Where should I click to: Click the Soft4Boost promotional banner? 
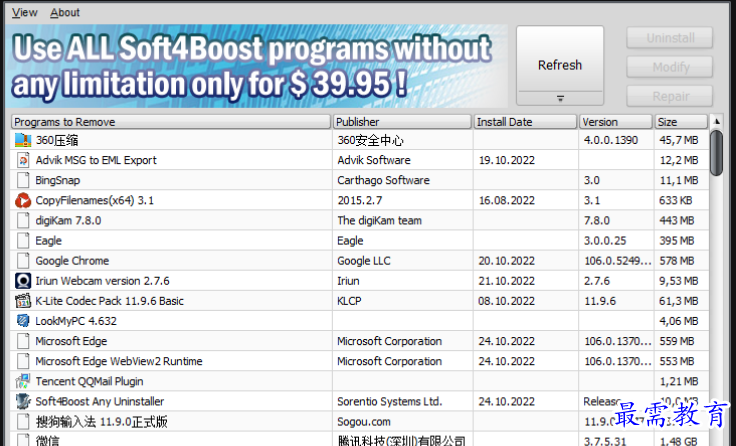(x=256, y=66)
